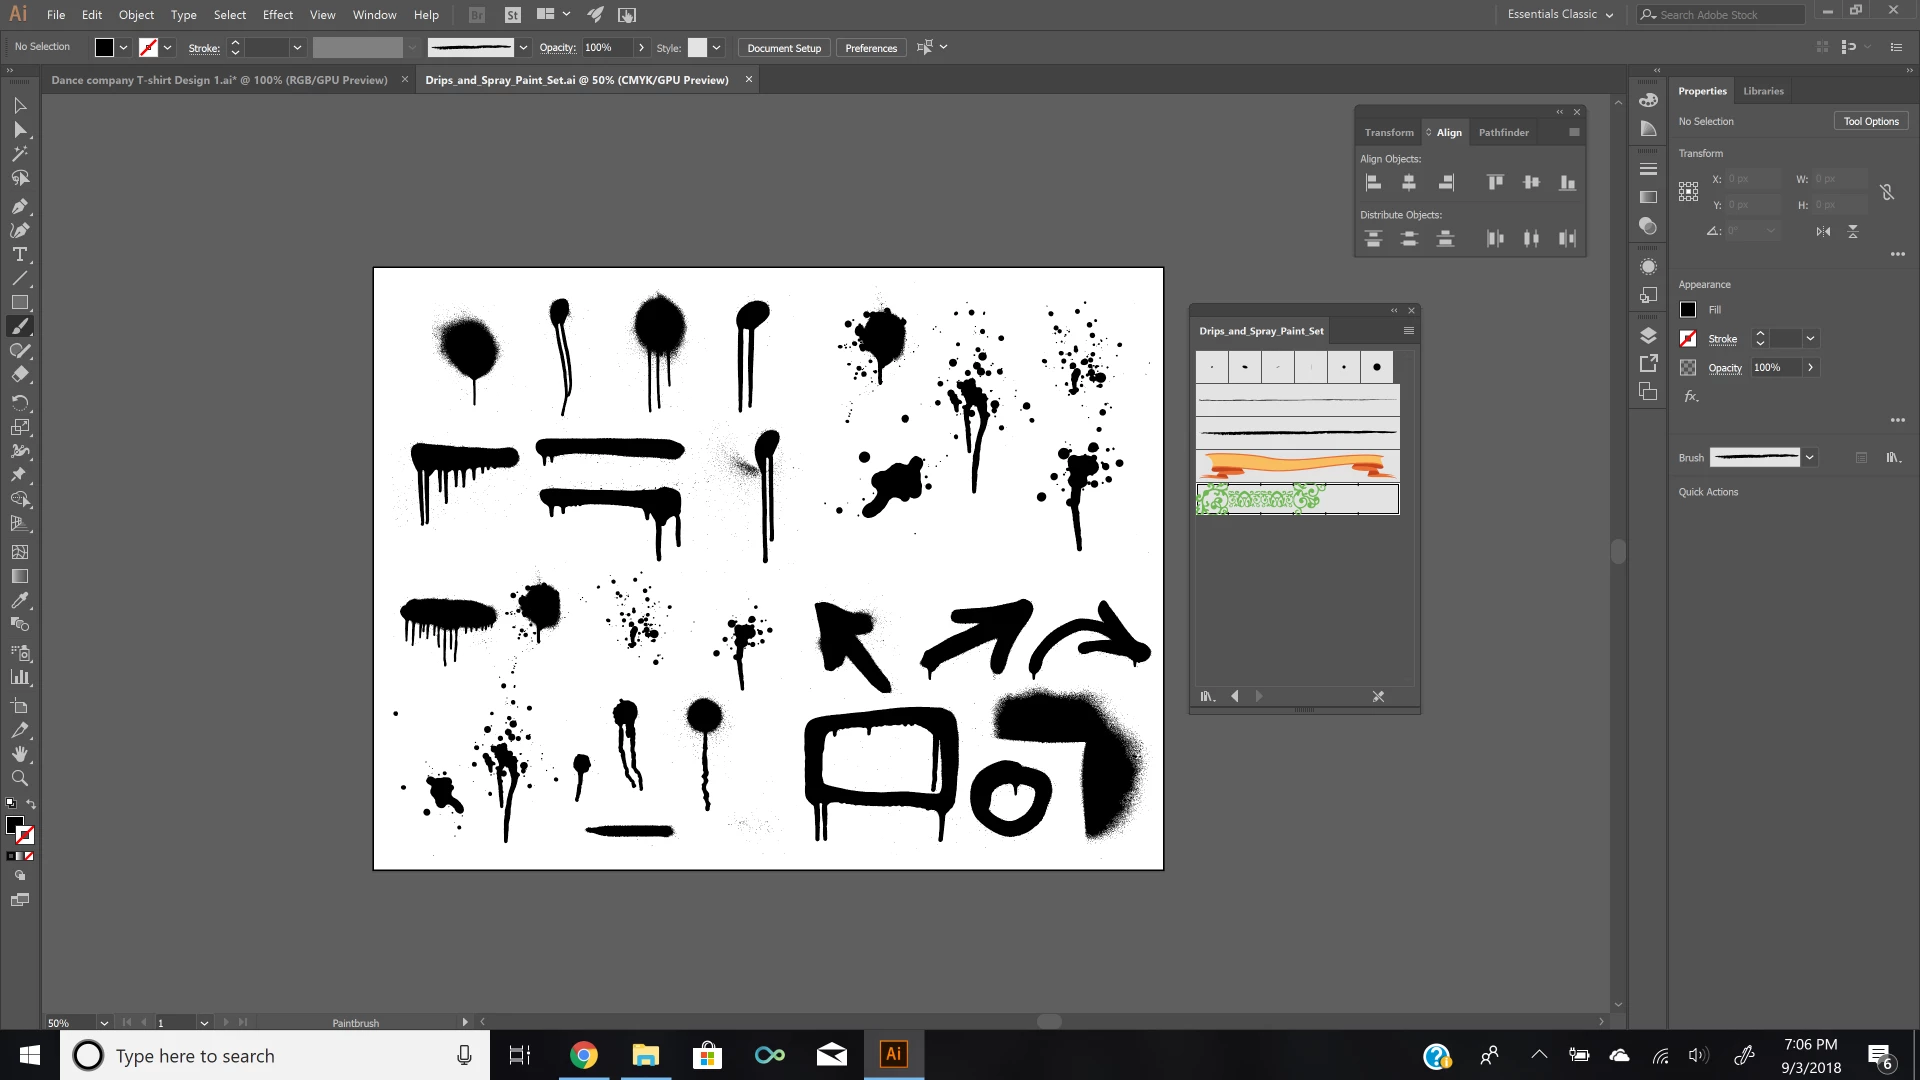Select the Magic Wand tool
The width and height of the screenshot is (1920, 1080).
point(19,154)
